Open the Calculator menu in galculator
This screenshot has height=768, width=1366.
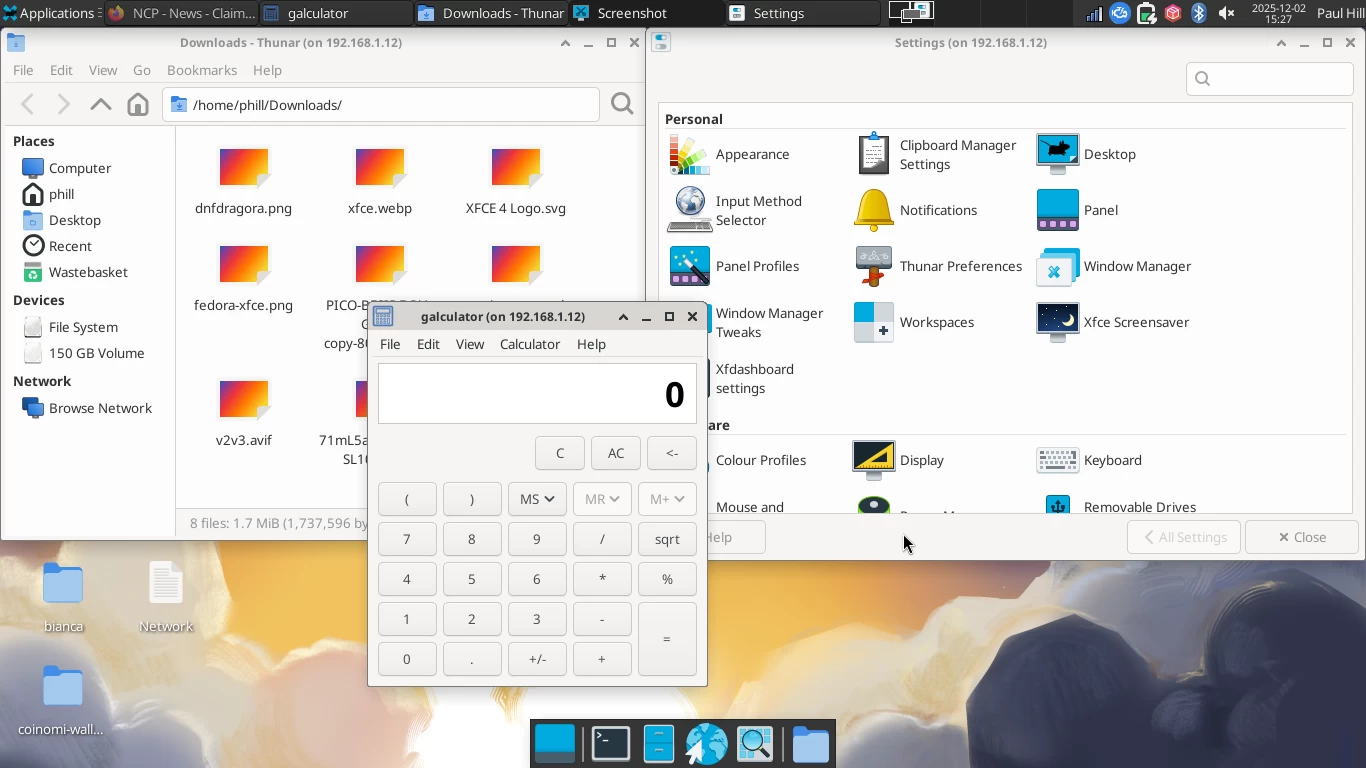point(529,344)
